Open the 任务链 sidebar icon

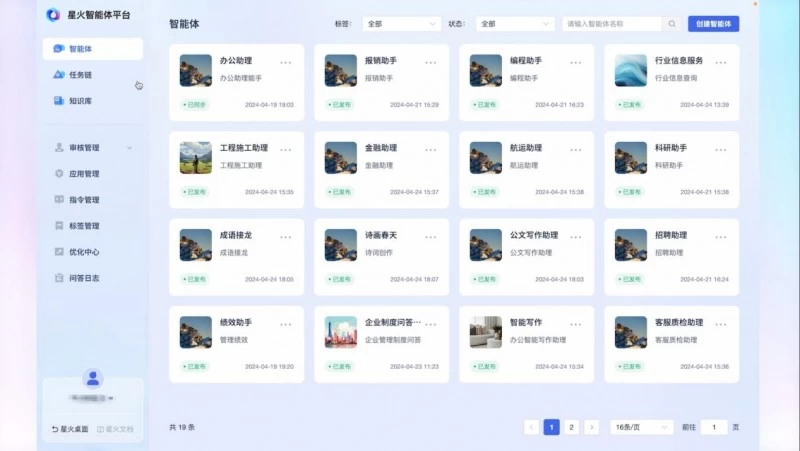(60, 75)
